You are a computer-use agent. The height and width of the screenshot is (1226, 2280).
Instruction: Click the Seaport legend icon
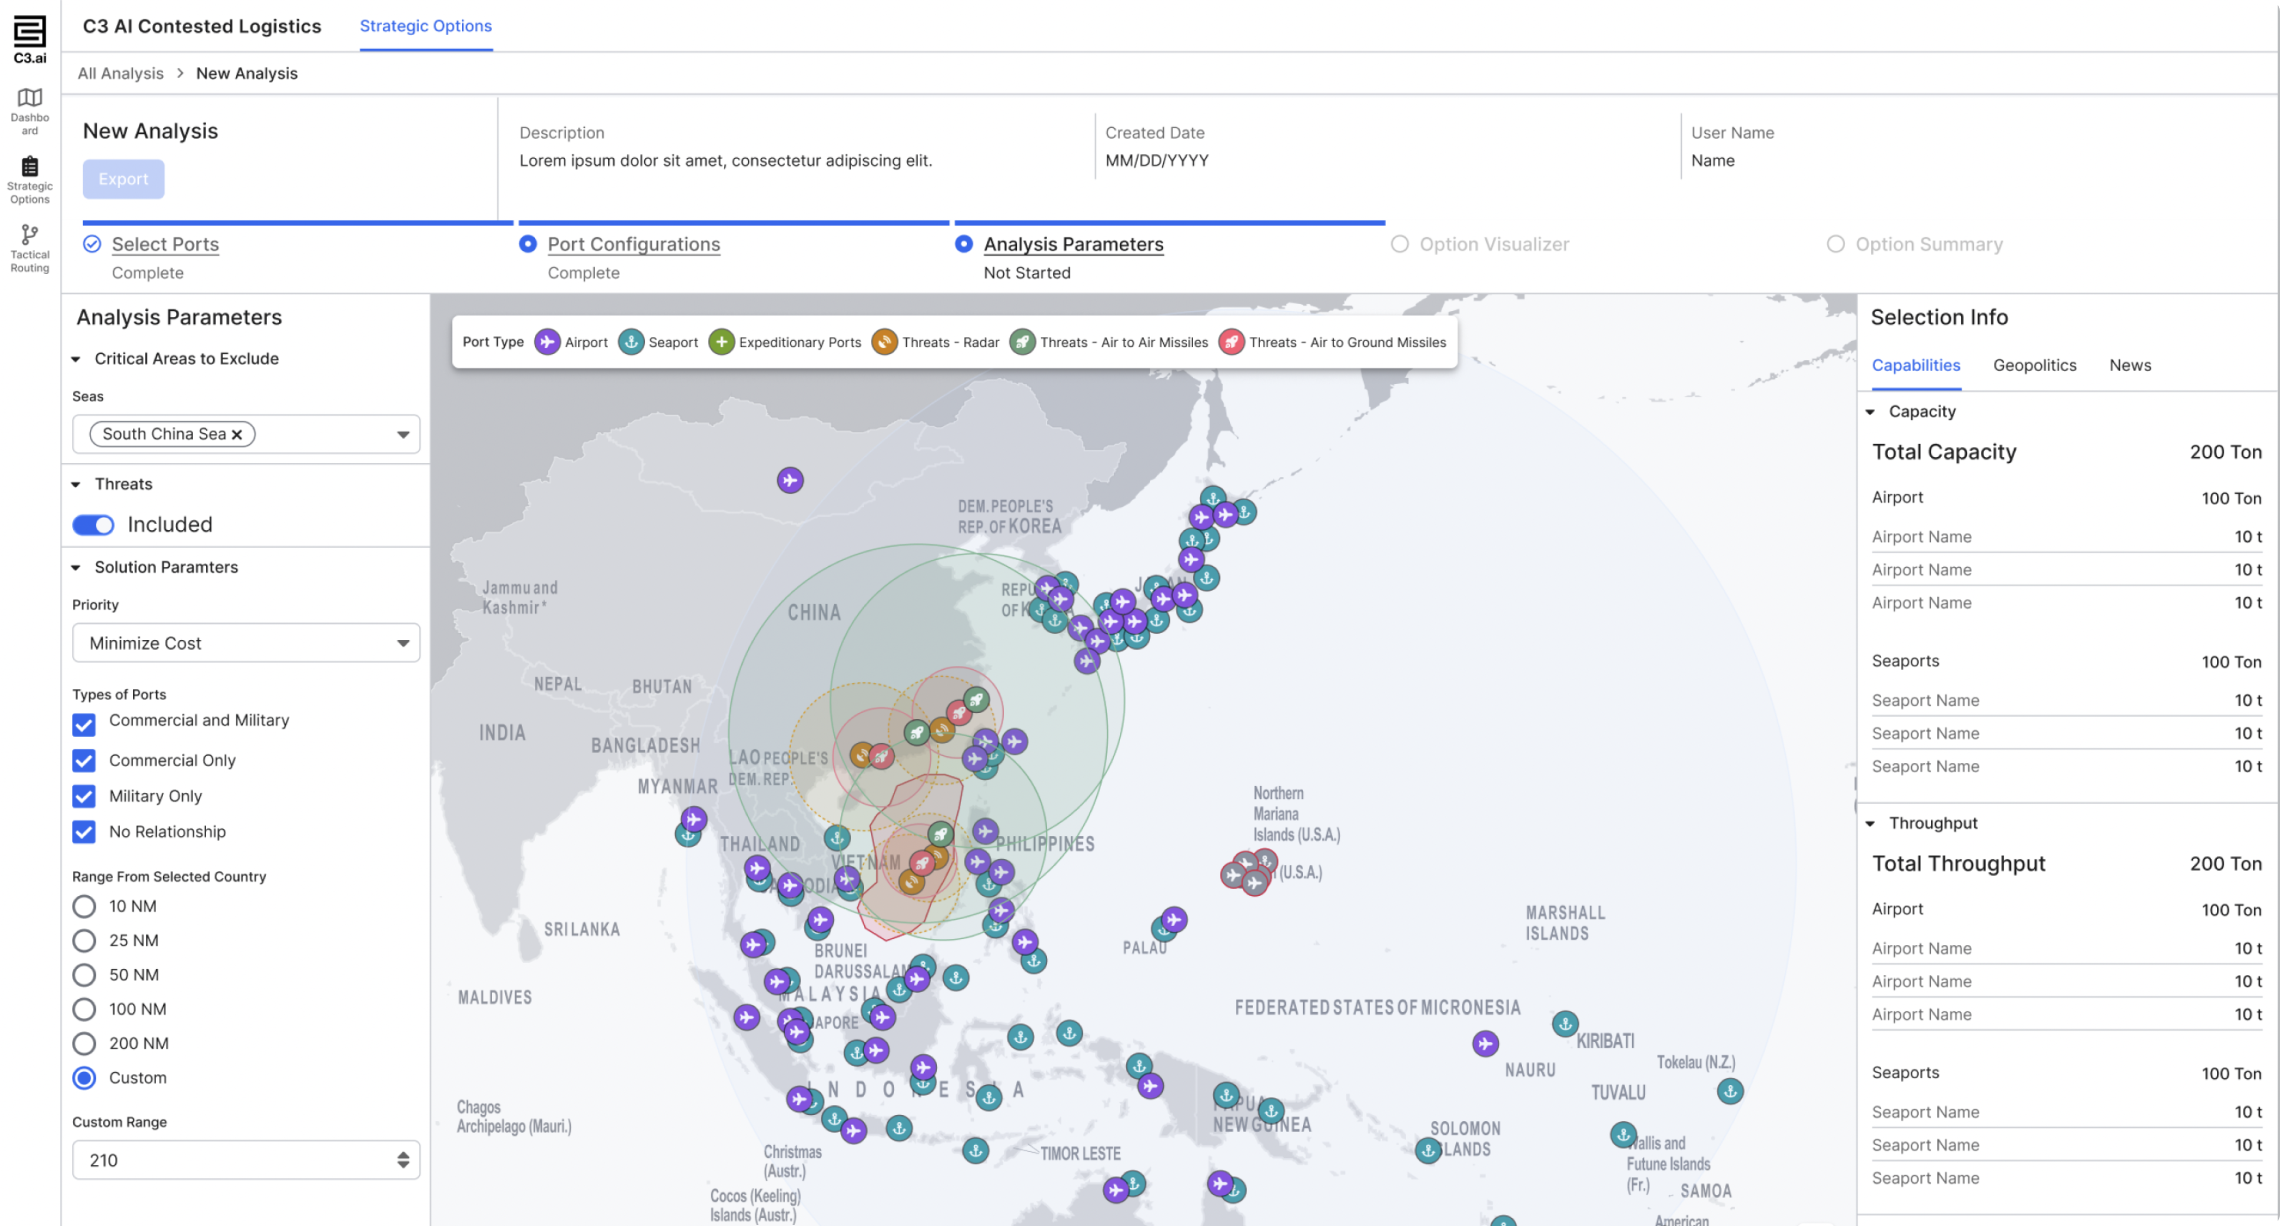631,342
